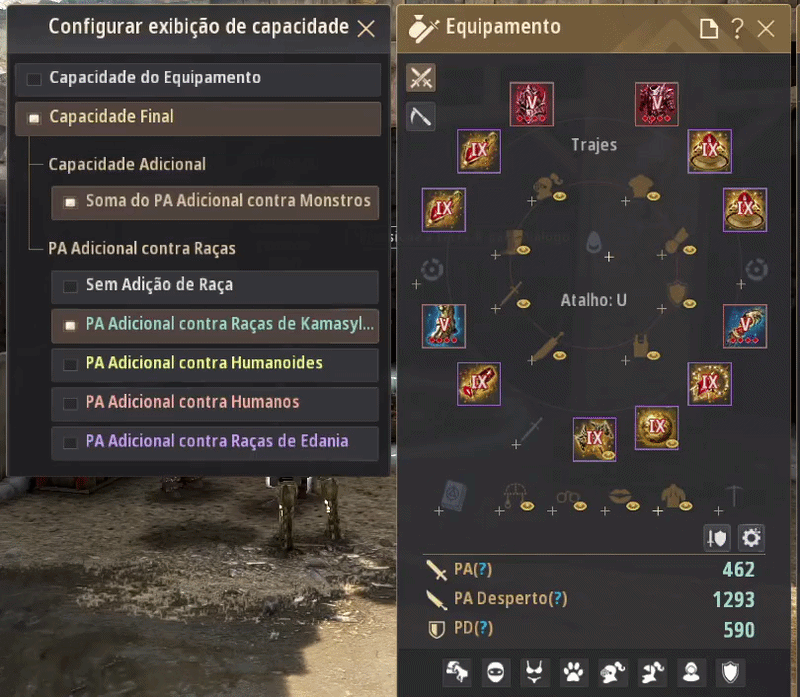Click the PA Desperto question mark link
This screenshot has width=800, height=697.
[x=560, y=598]
